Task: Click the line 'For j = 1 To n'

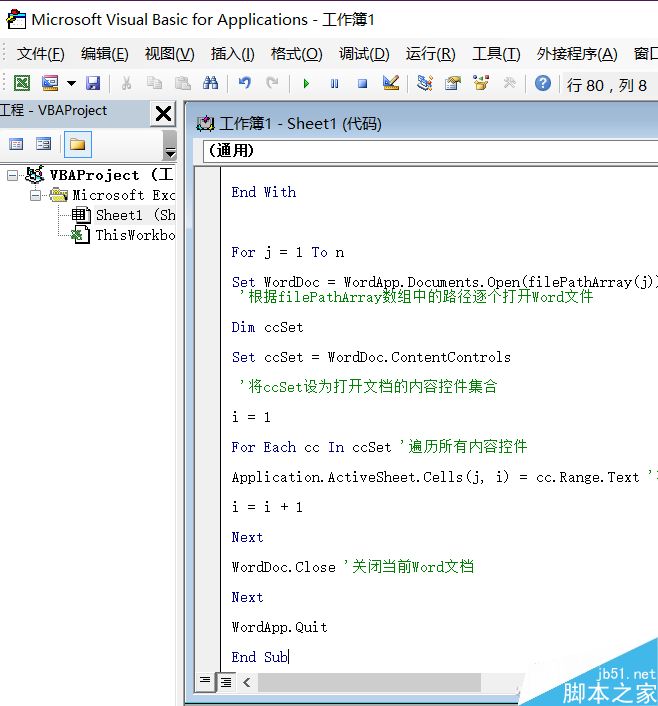Action: coord(288,252)
